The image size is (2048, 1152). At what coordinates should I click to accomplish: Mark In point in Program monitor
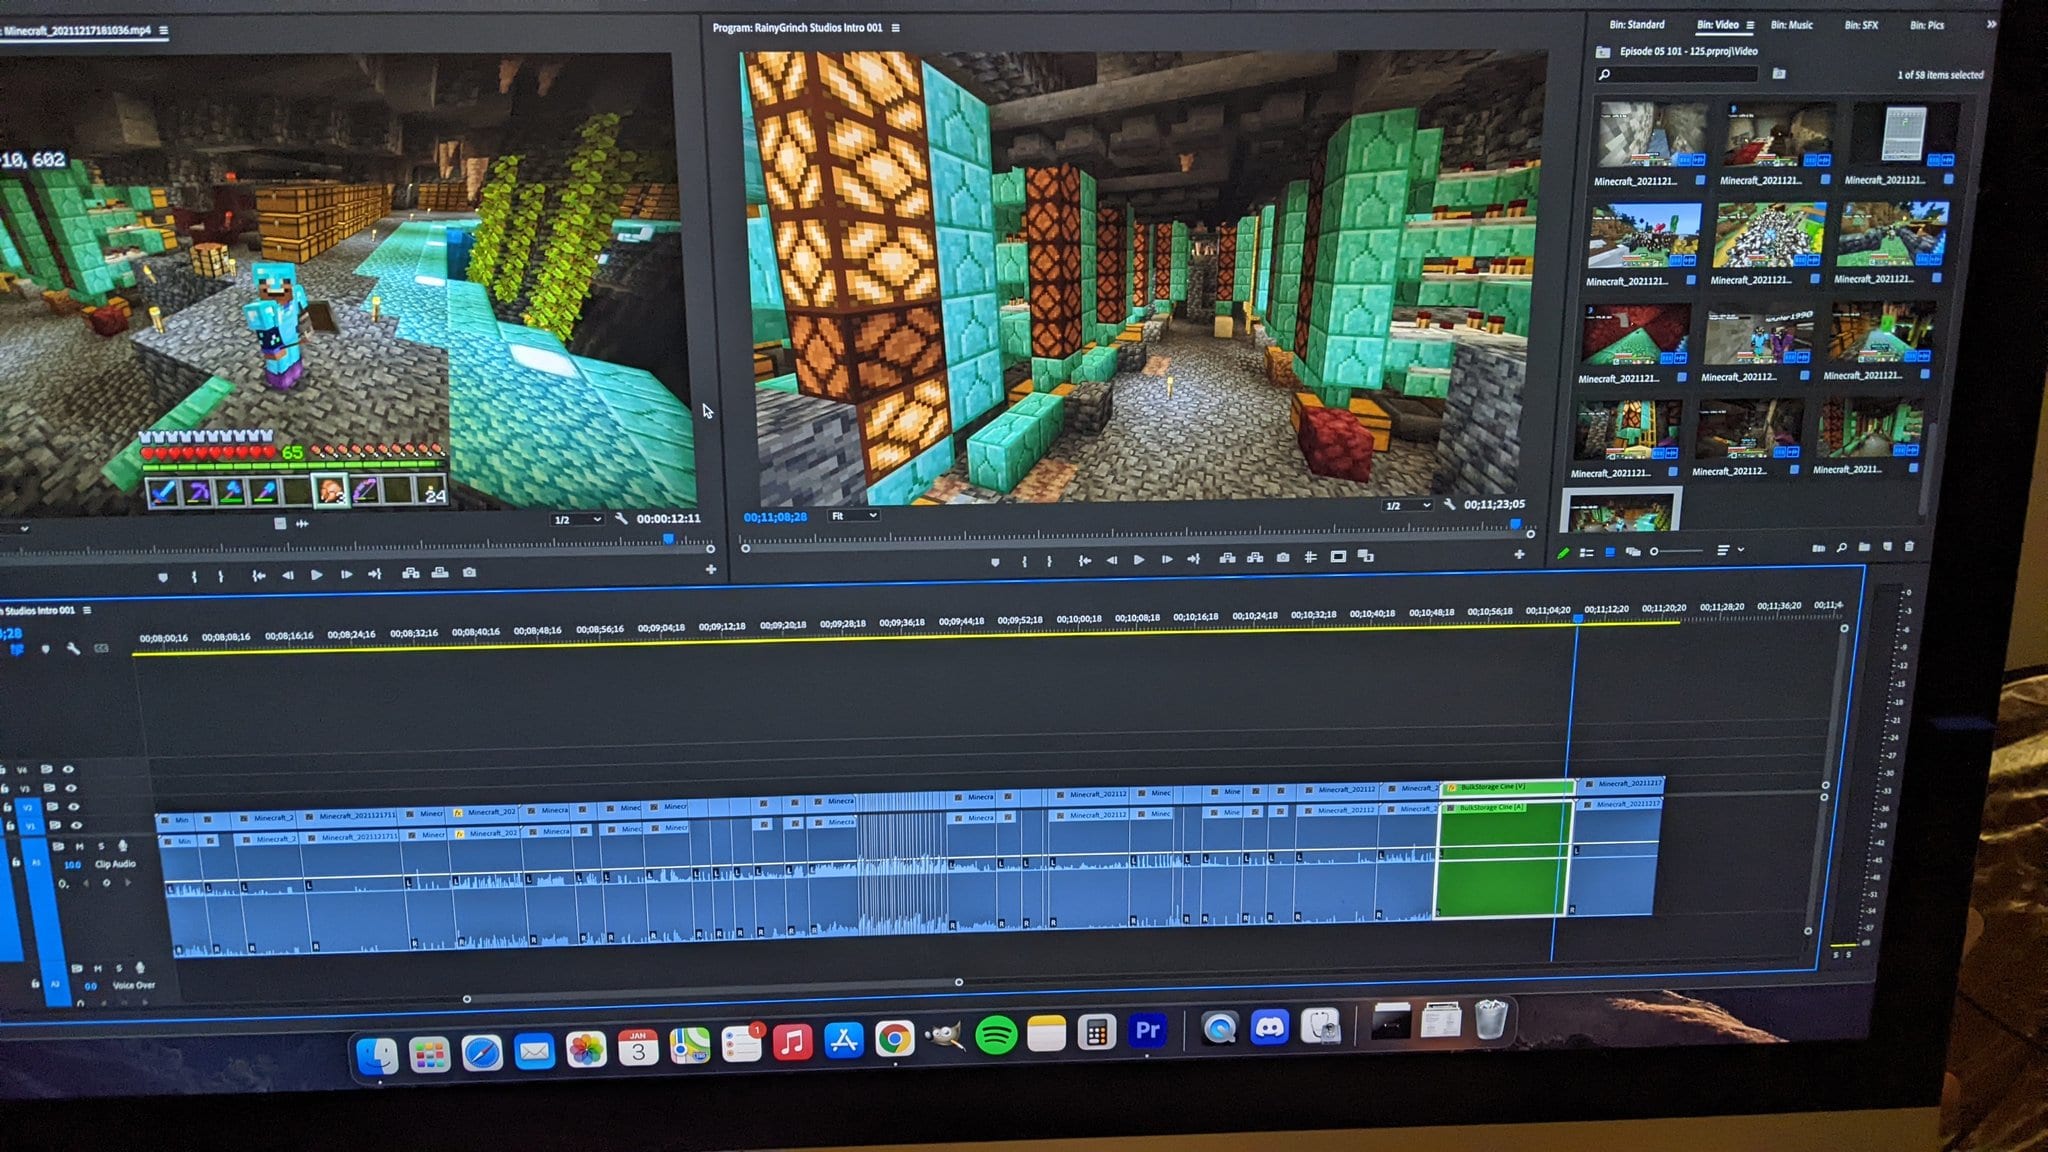1024,562
